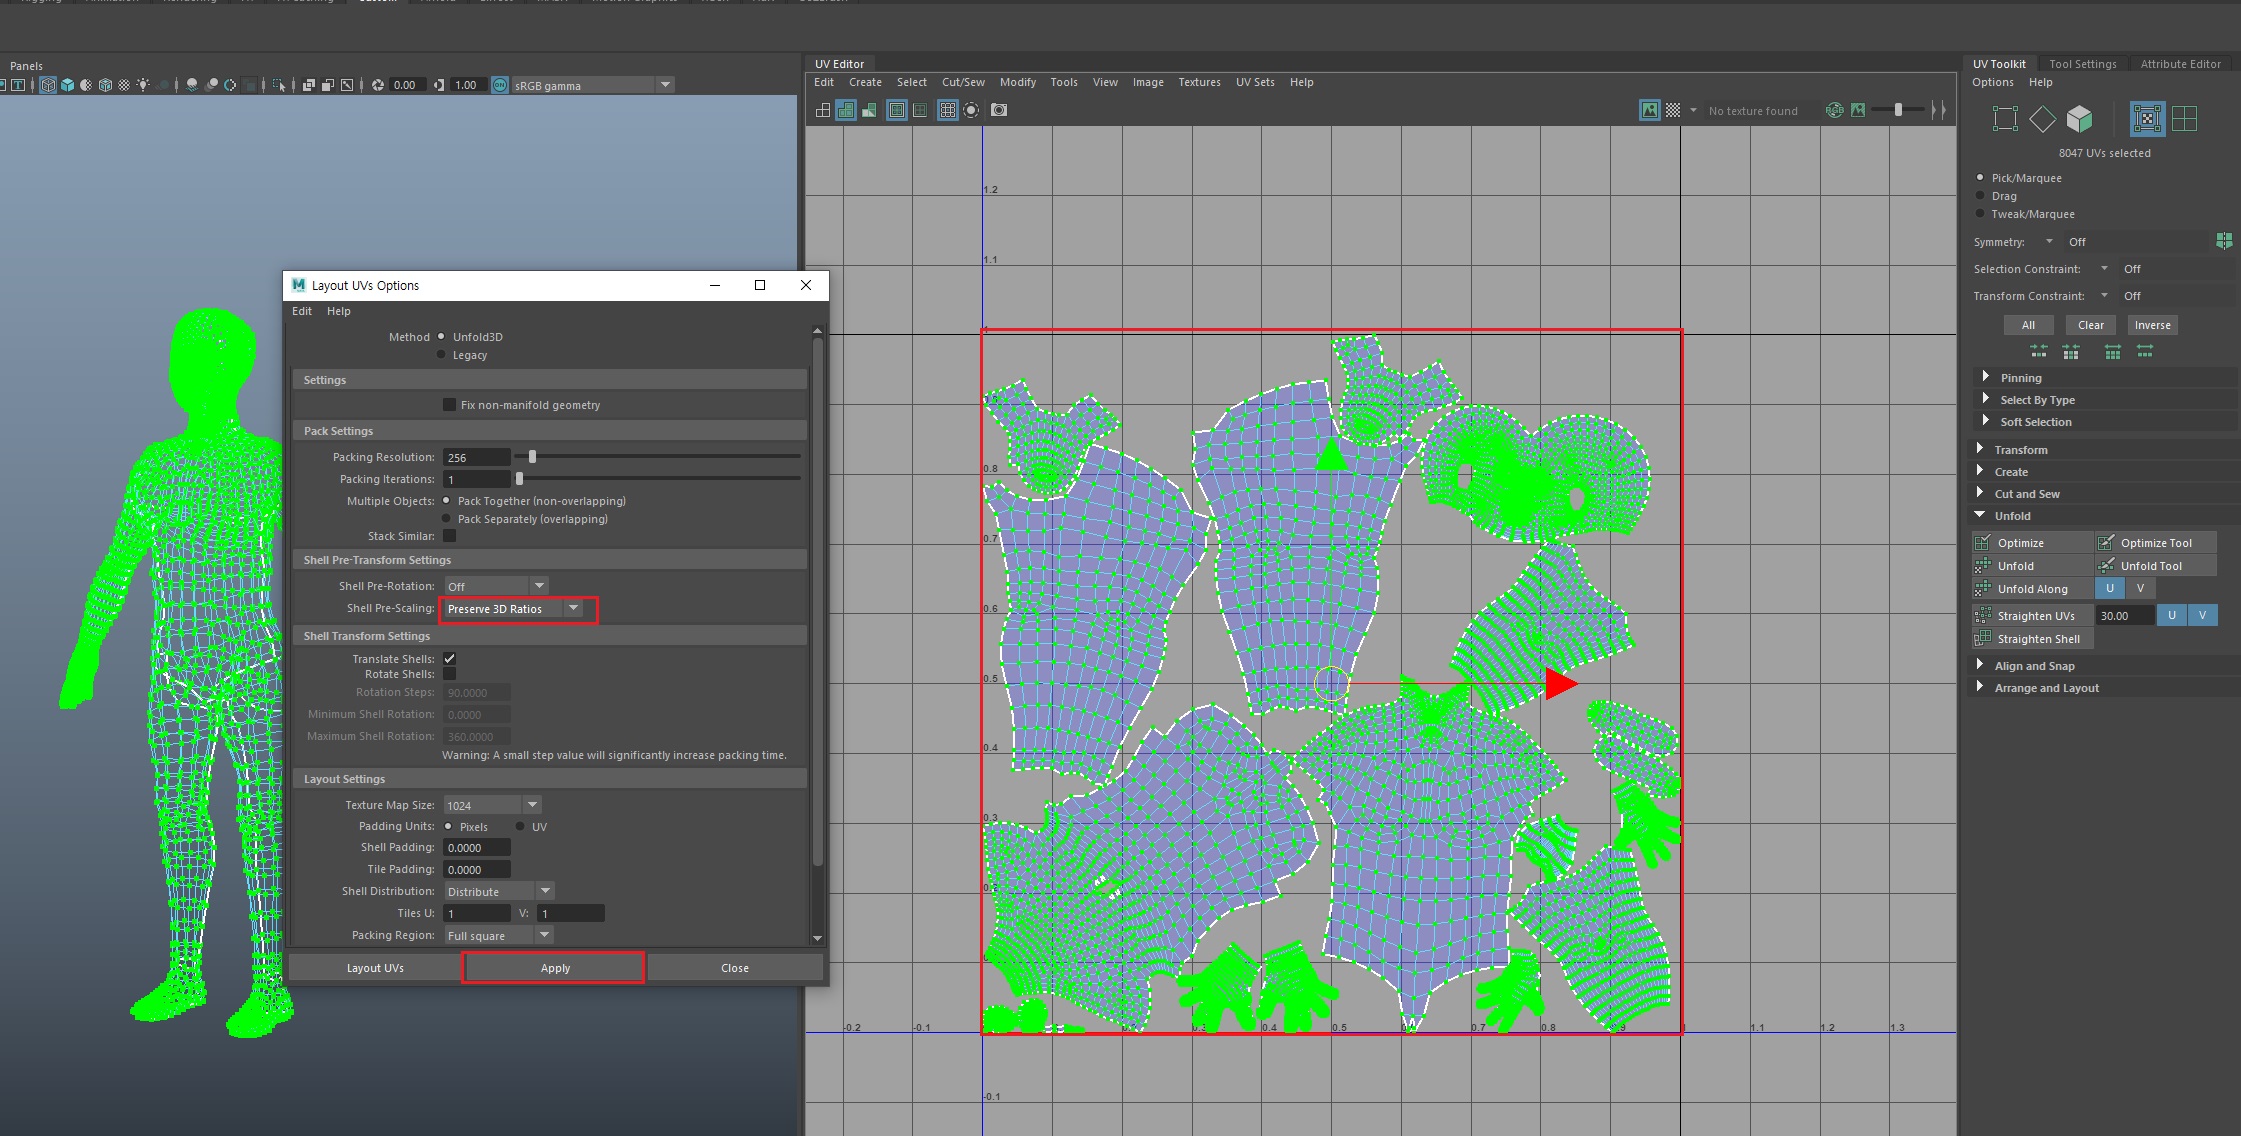Viewport: 2241px width, 1136px height.
Task: Expand the Align and Snap section
Action: pos(2034,666)
